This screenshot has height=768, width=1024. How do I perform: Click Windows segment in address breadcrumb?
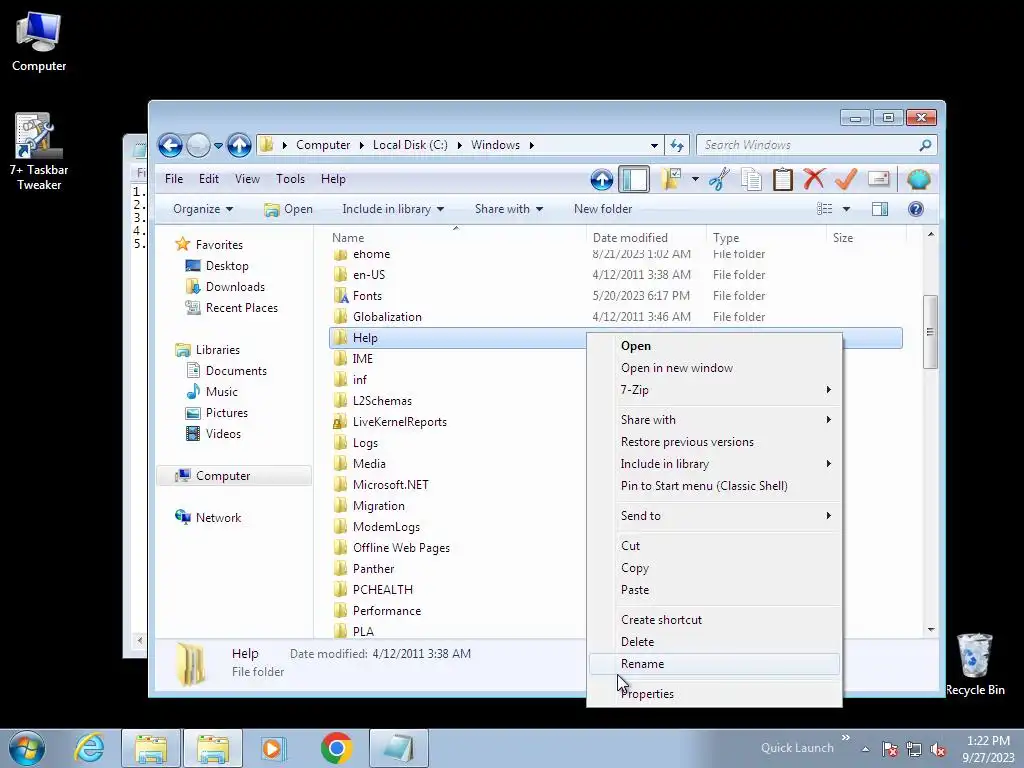coord(495,145)
